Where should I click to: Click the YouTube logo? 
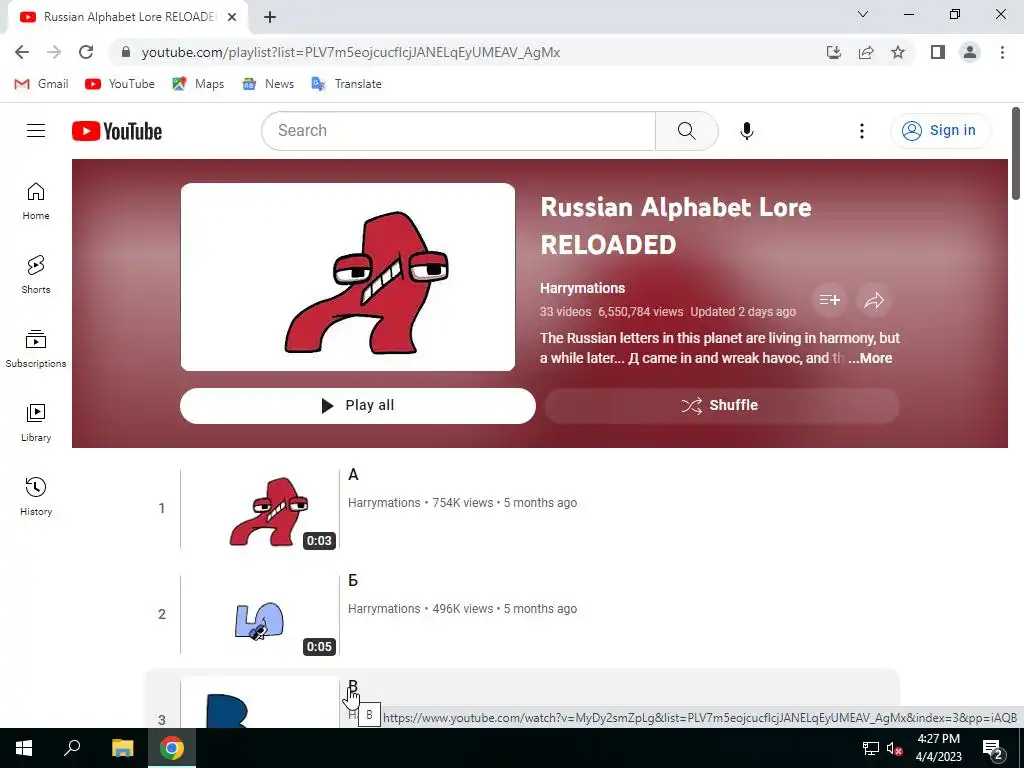(x=117, y=131)
